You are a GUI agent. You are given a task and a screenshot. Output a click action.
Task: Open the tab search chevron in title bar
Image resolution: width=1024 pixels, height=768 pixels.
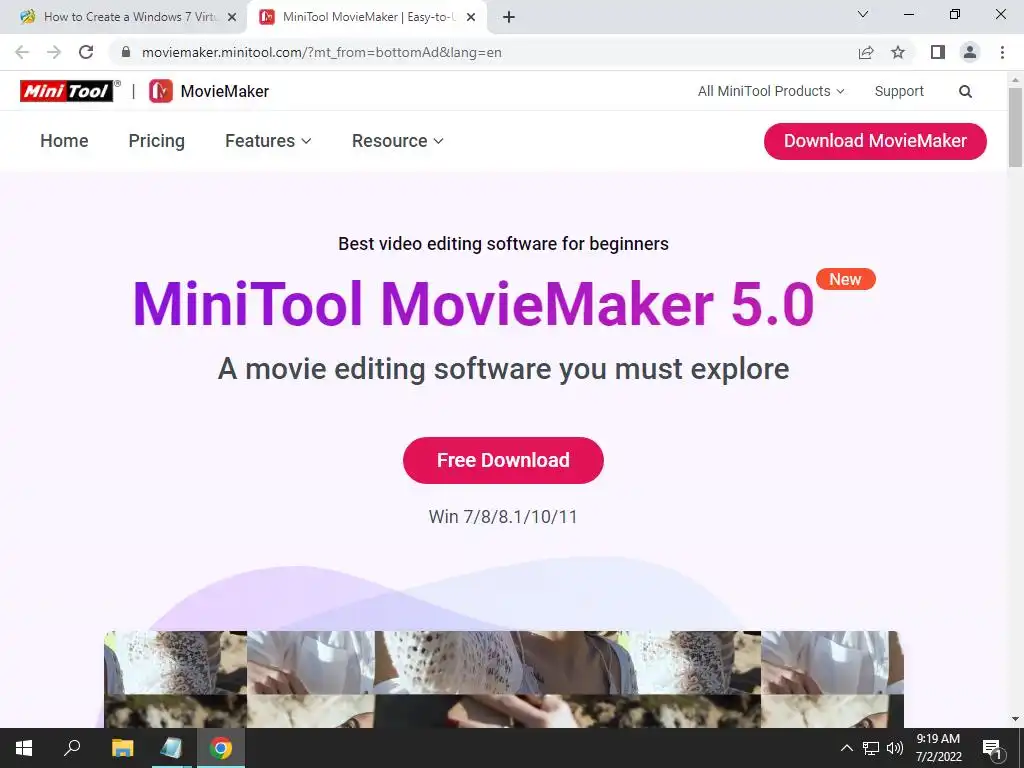coord(863,14)
